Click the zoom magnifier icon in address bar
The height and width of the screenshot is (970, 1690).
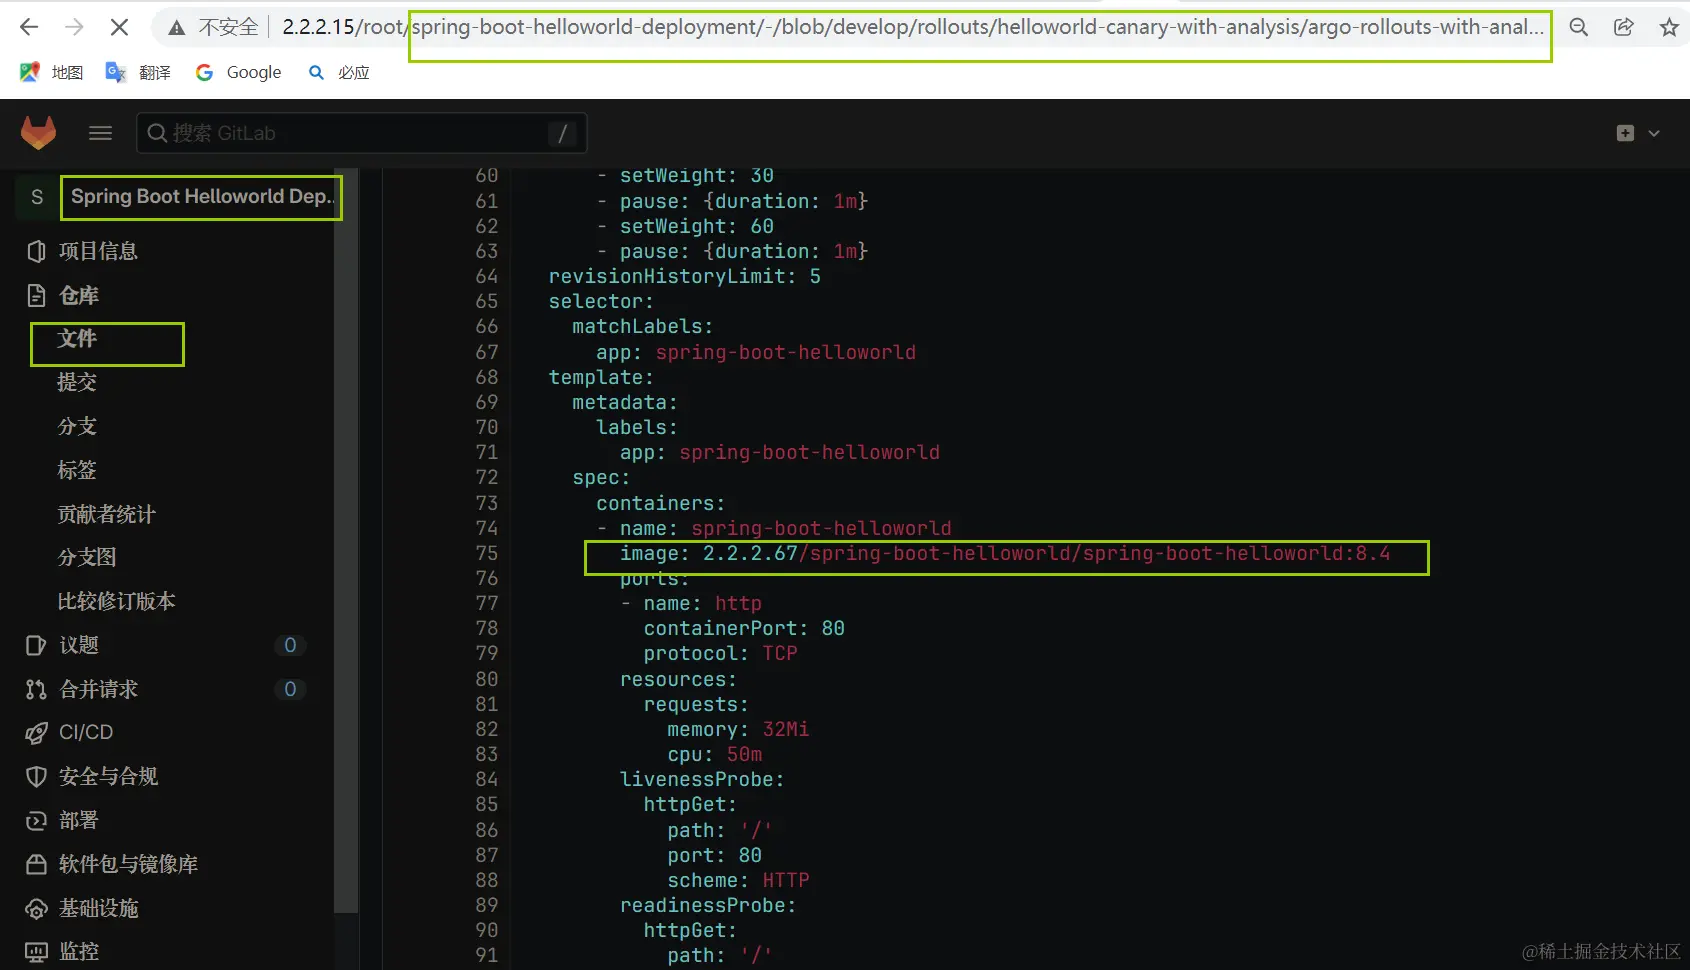(1579, 27)
